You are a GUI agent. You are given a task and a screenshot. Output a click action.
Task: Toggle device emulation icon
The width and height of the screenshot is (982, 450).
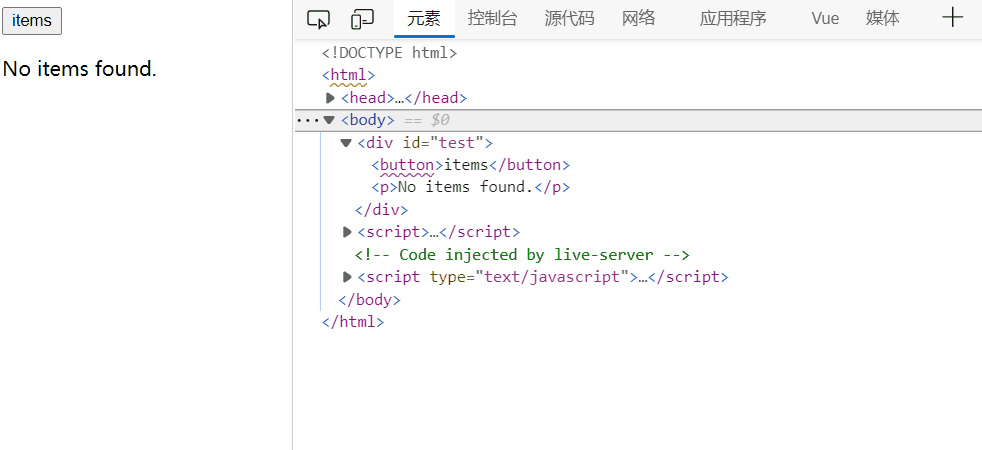[x=362, y=19]
